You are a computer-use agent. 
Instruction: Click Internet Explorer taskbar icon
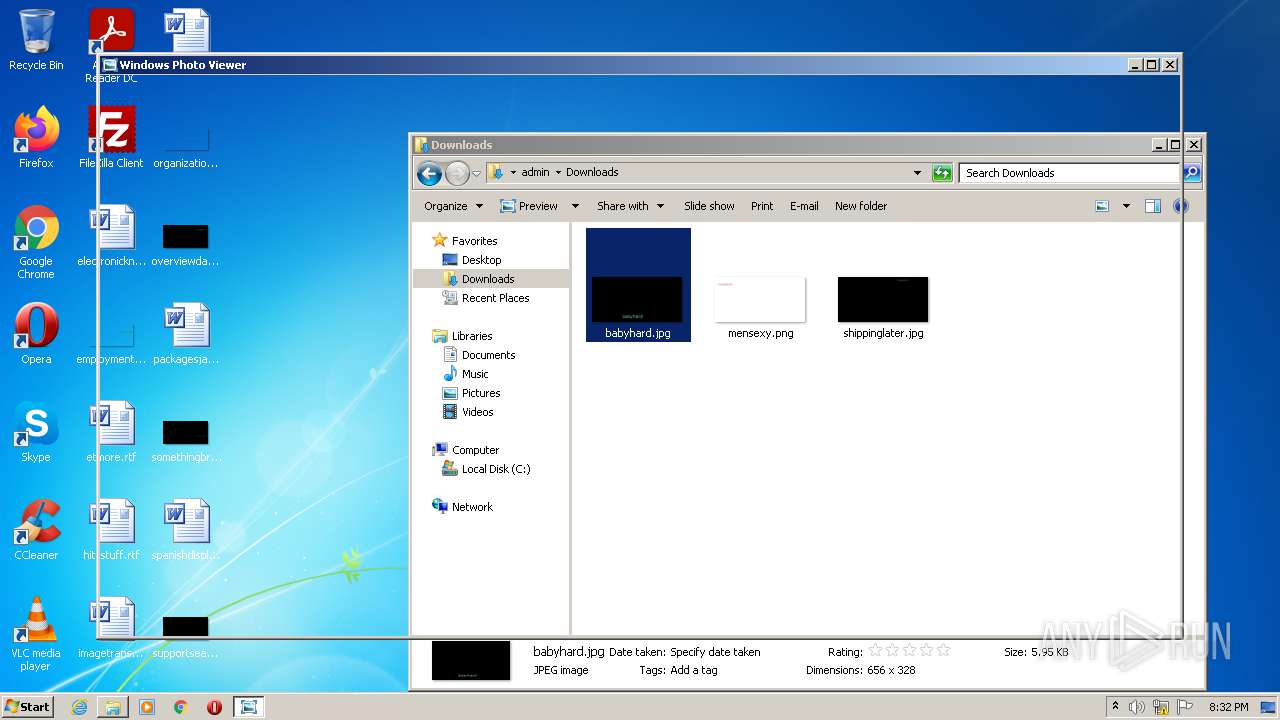79,707
